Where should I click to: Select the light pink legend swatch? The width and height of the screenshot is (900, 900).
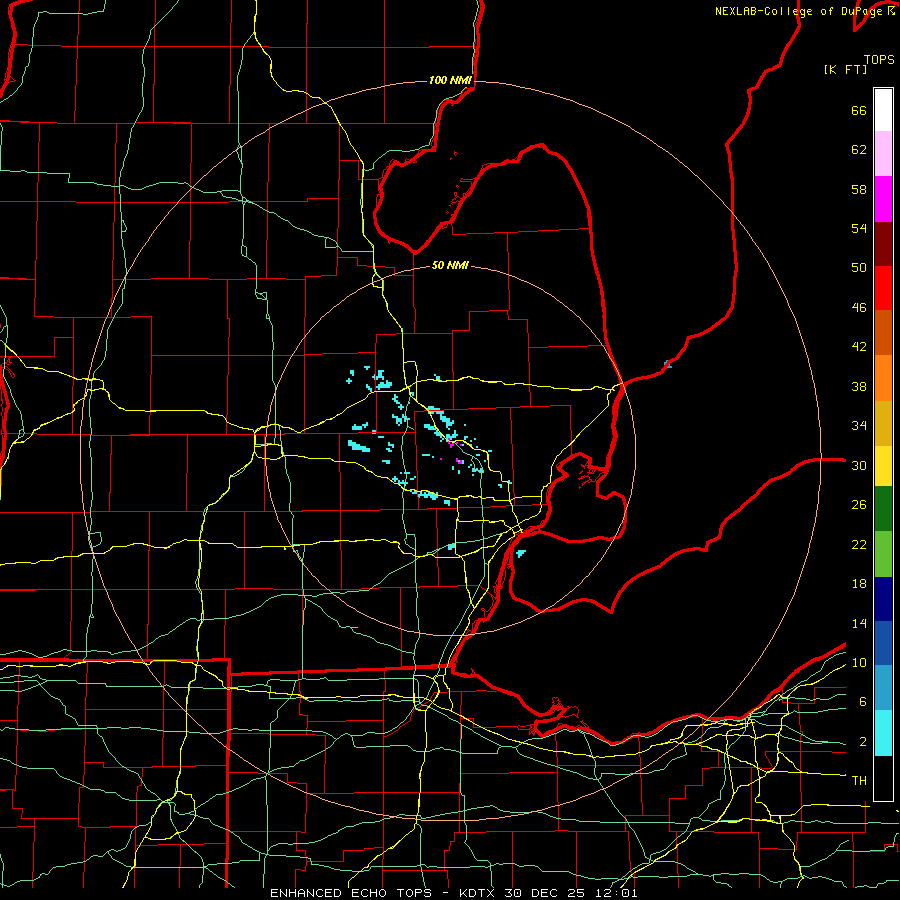tap(883, 154)
